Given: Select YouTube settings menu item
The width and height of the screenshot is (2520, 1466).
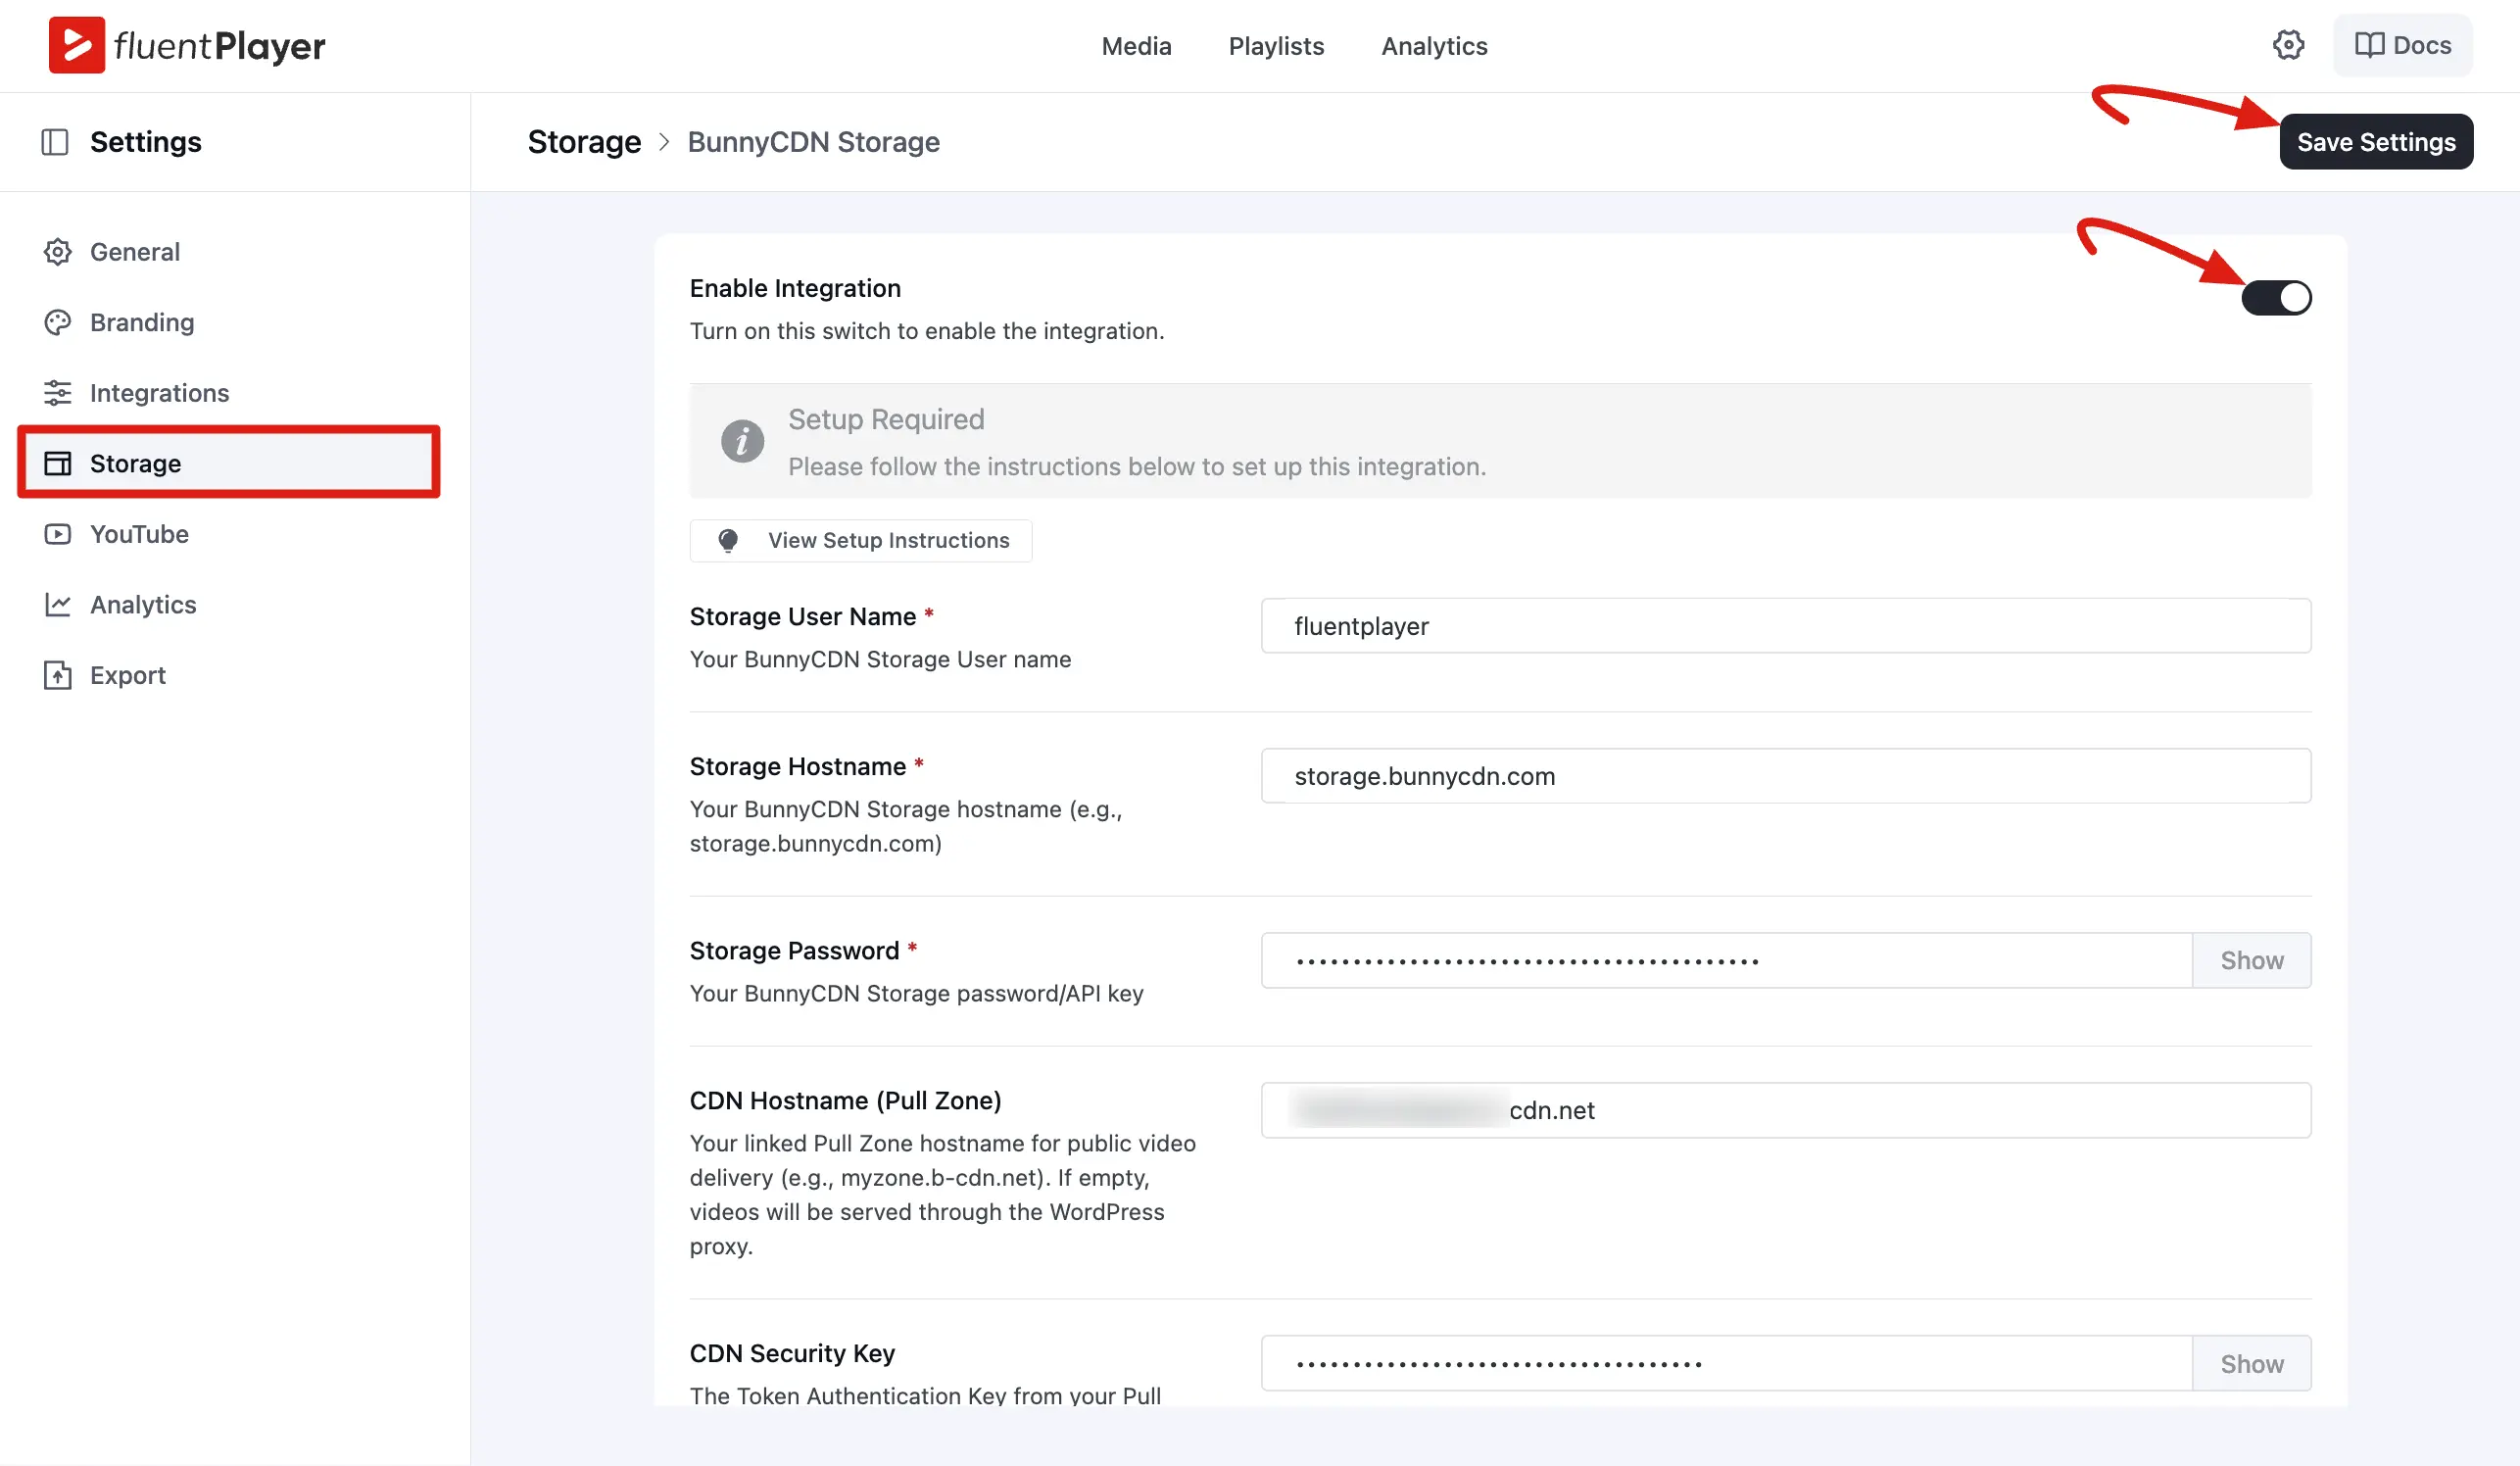Looking at the screenshot, I should pyautogui.click(x=229, y=534).
